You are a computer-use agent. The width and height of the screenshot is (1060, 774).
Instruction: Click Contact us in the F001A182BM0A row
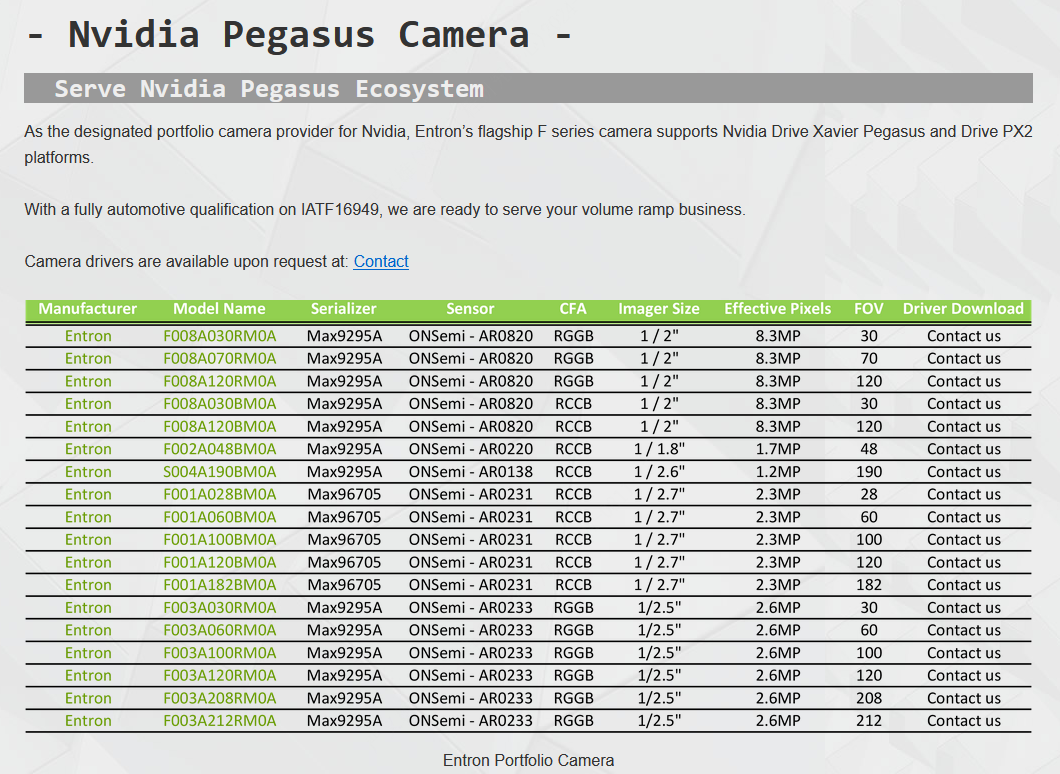coord(963,585)
